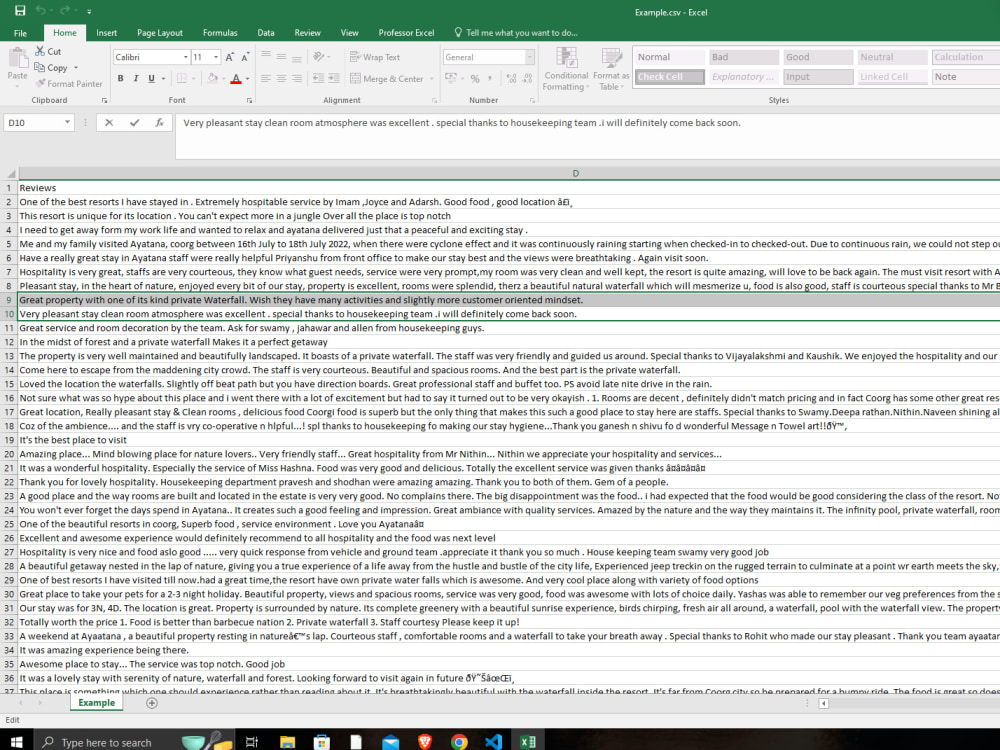
Task: Toggle Underline formatting
Action: [x=151, y=78]
